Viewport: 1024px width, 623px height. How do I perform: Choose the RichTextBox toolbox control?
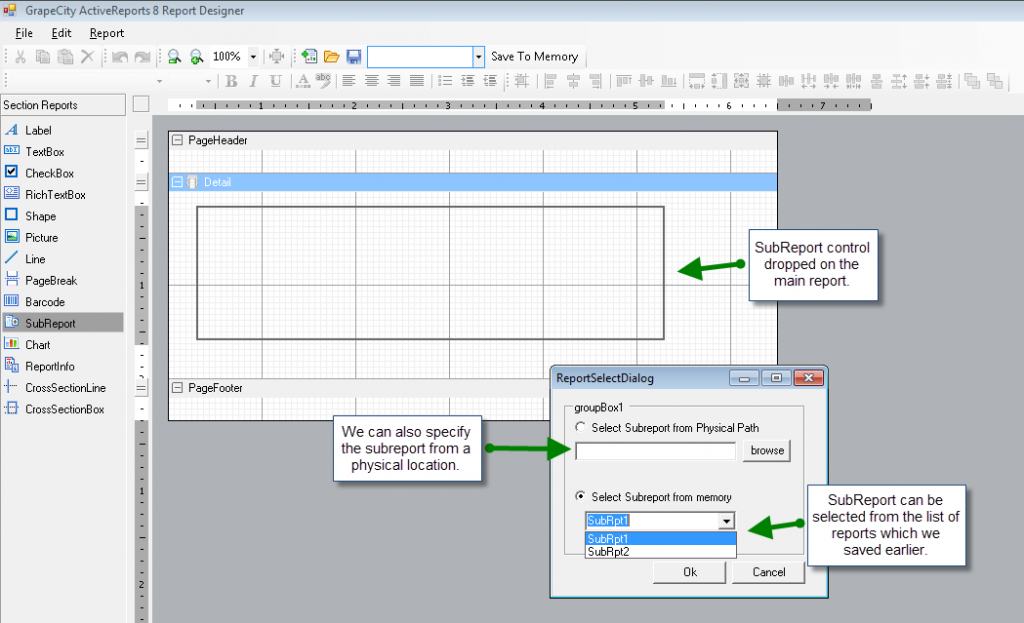55,195
